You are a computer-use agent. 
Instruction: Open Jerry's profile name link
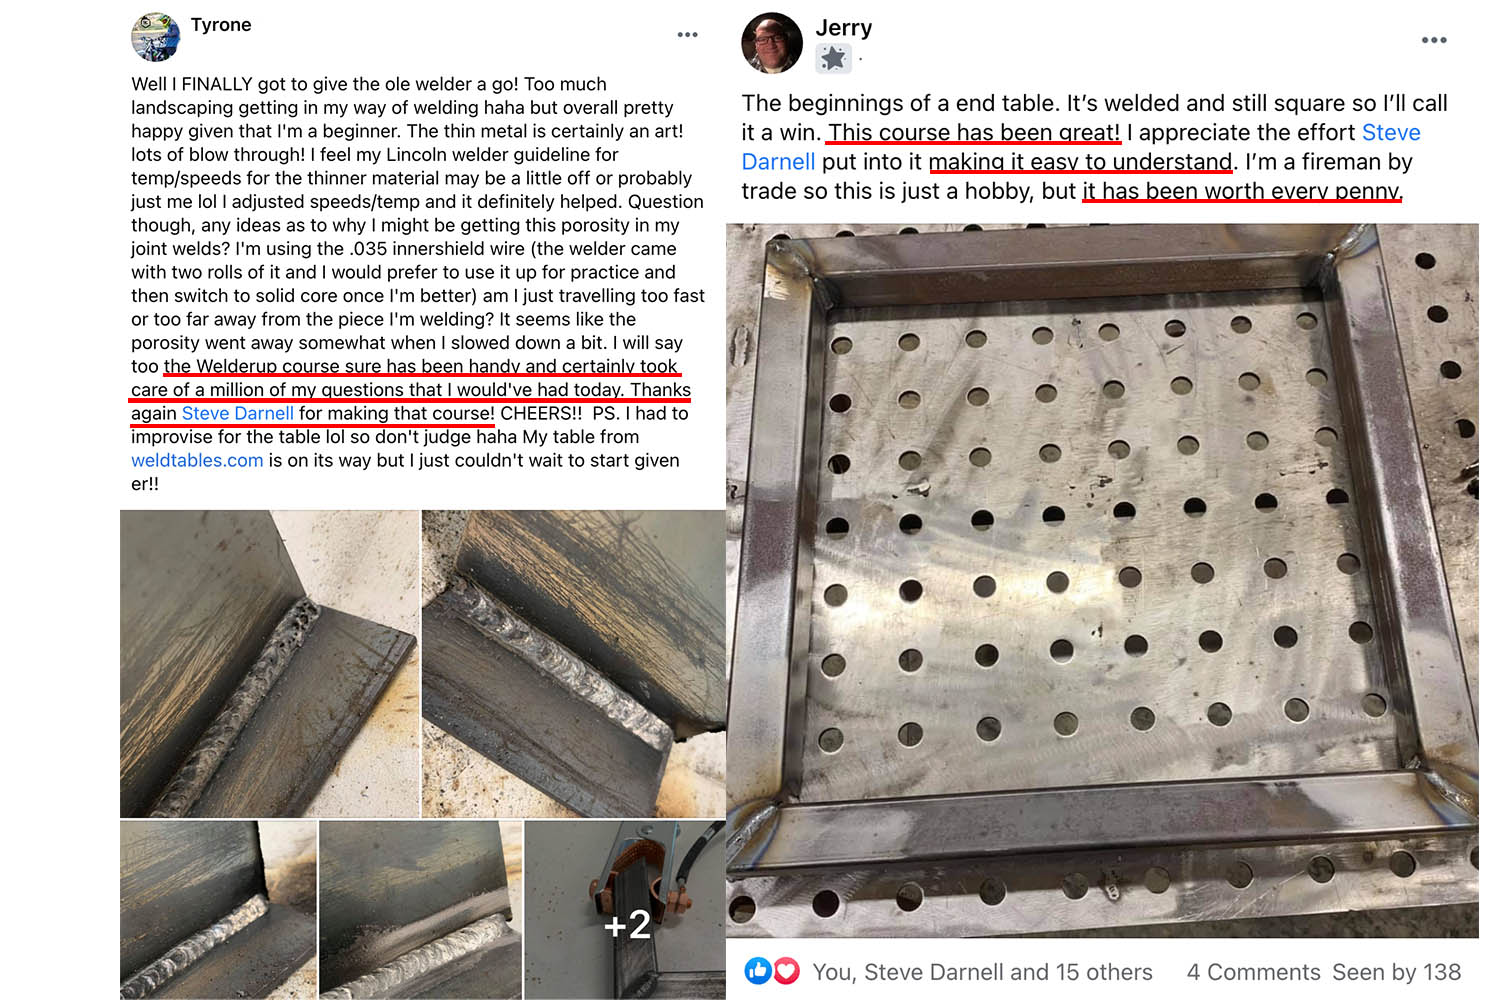coord(844,28)
